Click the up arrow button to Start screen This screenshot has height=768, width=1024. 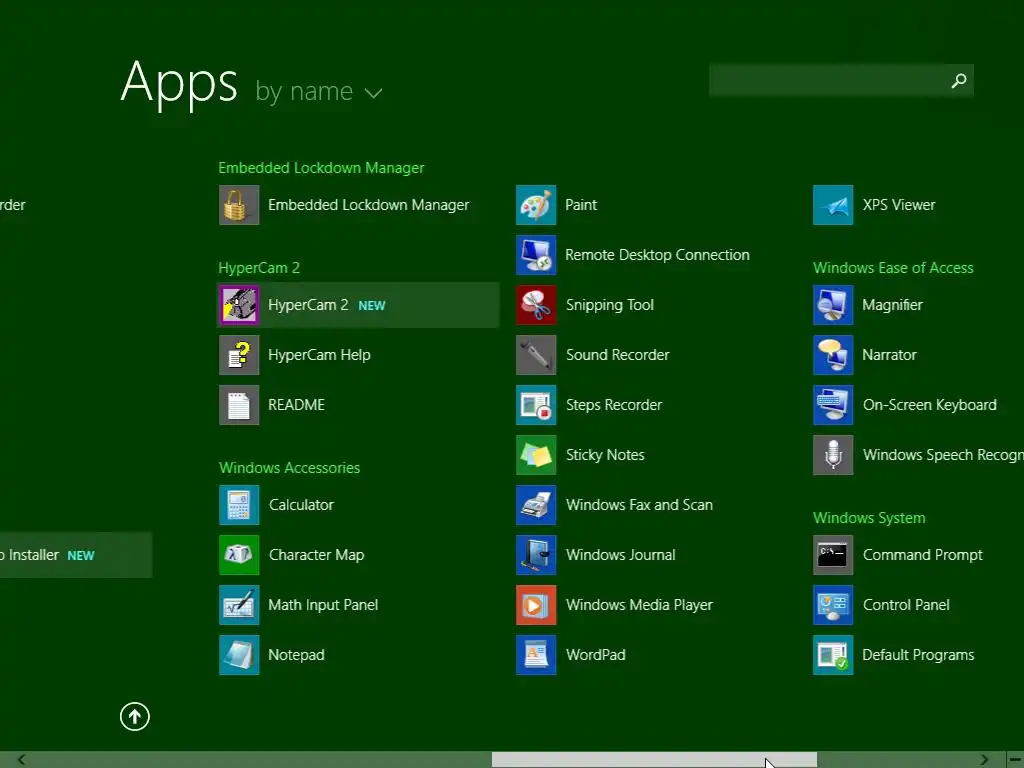tap(135, 716)
